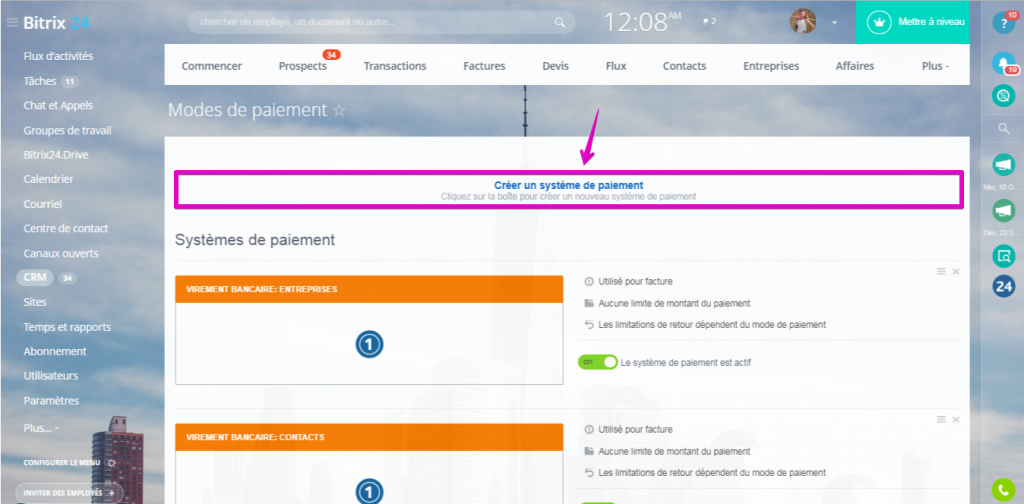
Task: Open Tâches in left menu
Action: (x=41, y=82)
